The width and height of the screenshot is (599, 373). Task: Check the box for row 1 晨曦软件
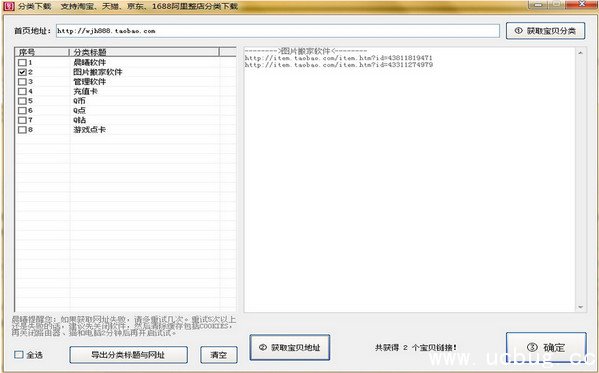(22, 62)
